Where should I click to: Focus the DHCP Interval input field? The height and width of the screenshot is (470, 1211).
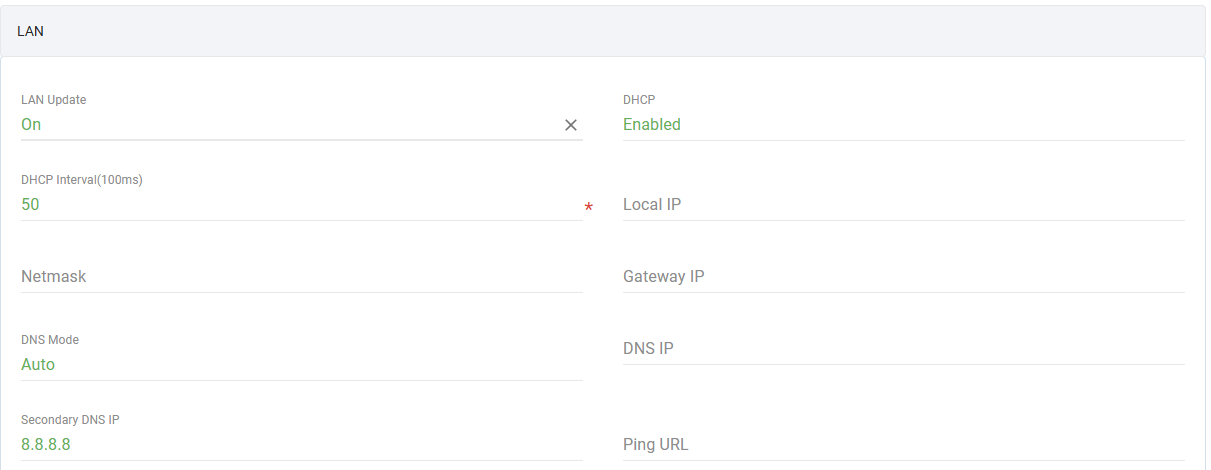300,205
